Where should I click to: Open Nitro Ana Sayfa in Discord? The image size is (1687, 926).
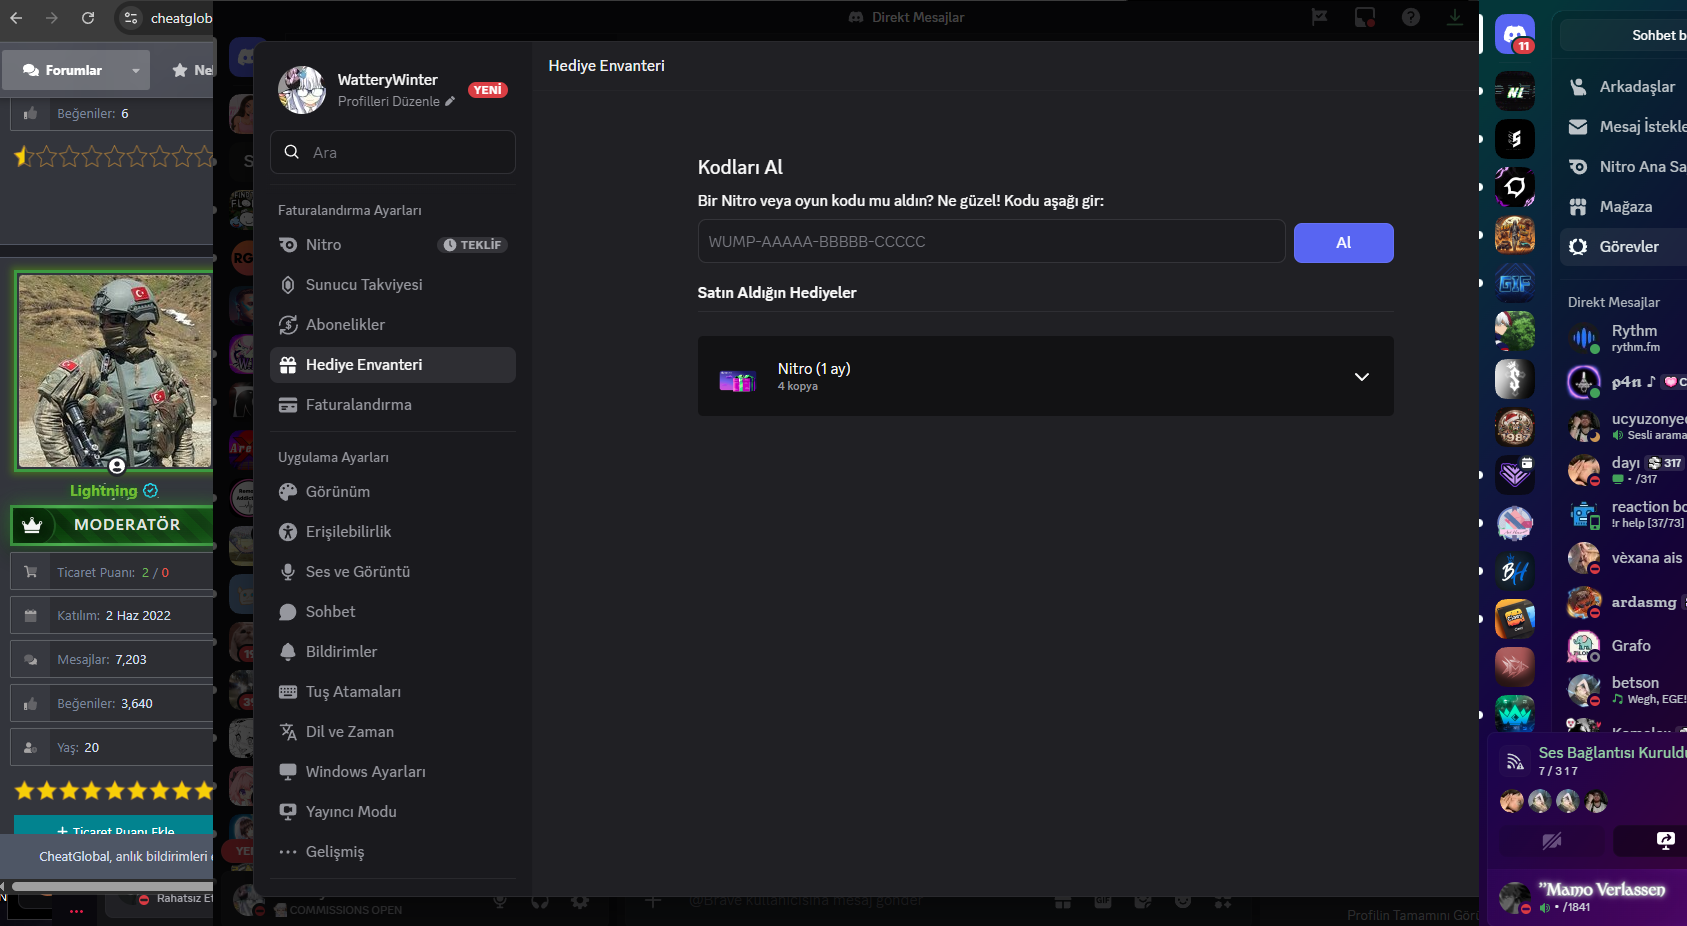(1623, 167)
